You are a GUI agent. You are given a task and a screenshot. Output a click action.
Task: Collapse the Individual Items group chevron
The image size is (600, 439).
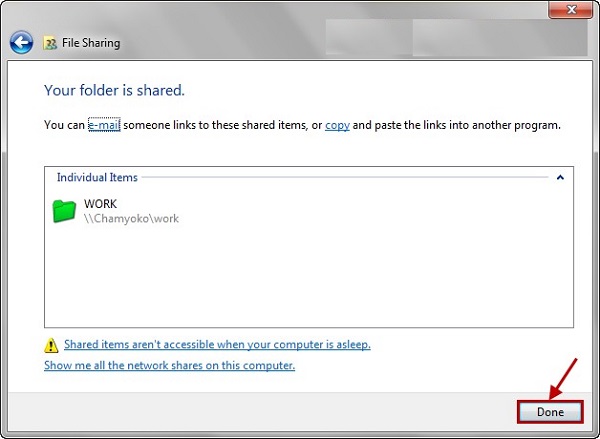[x=560, y=178]
